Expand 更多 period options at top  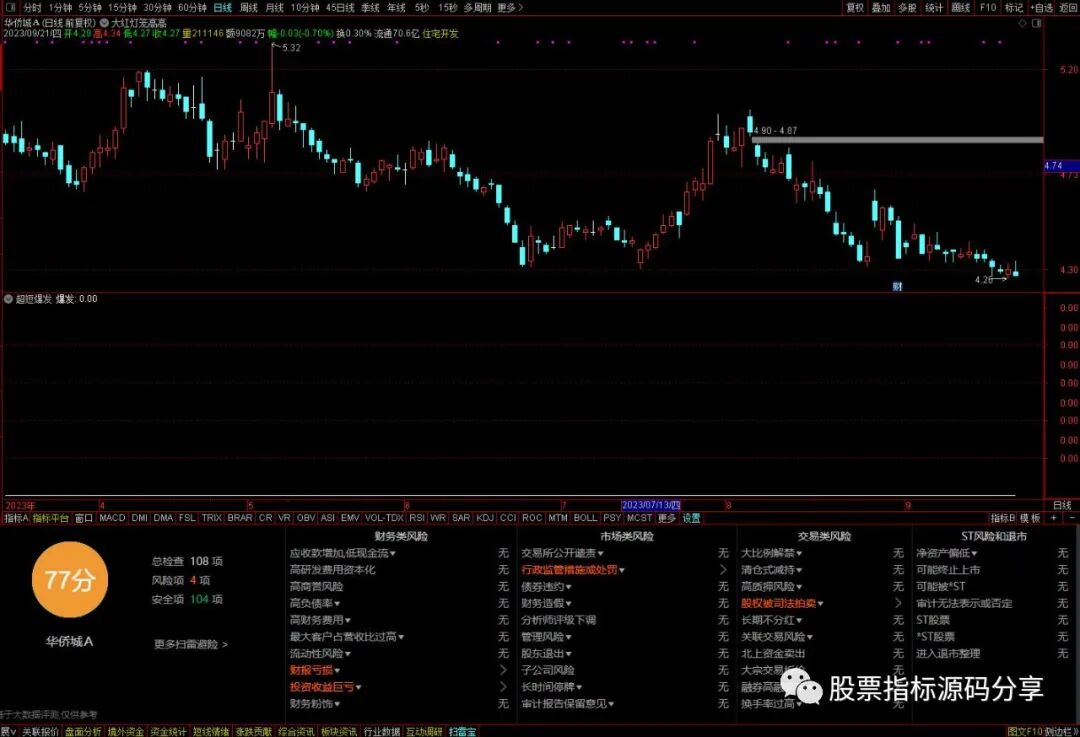[x=510, y=8]
